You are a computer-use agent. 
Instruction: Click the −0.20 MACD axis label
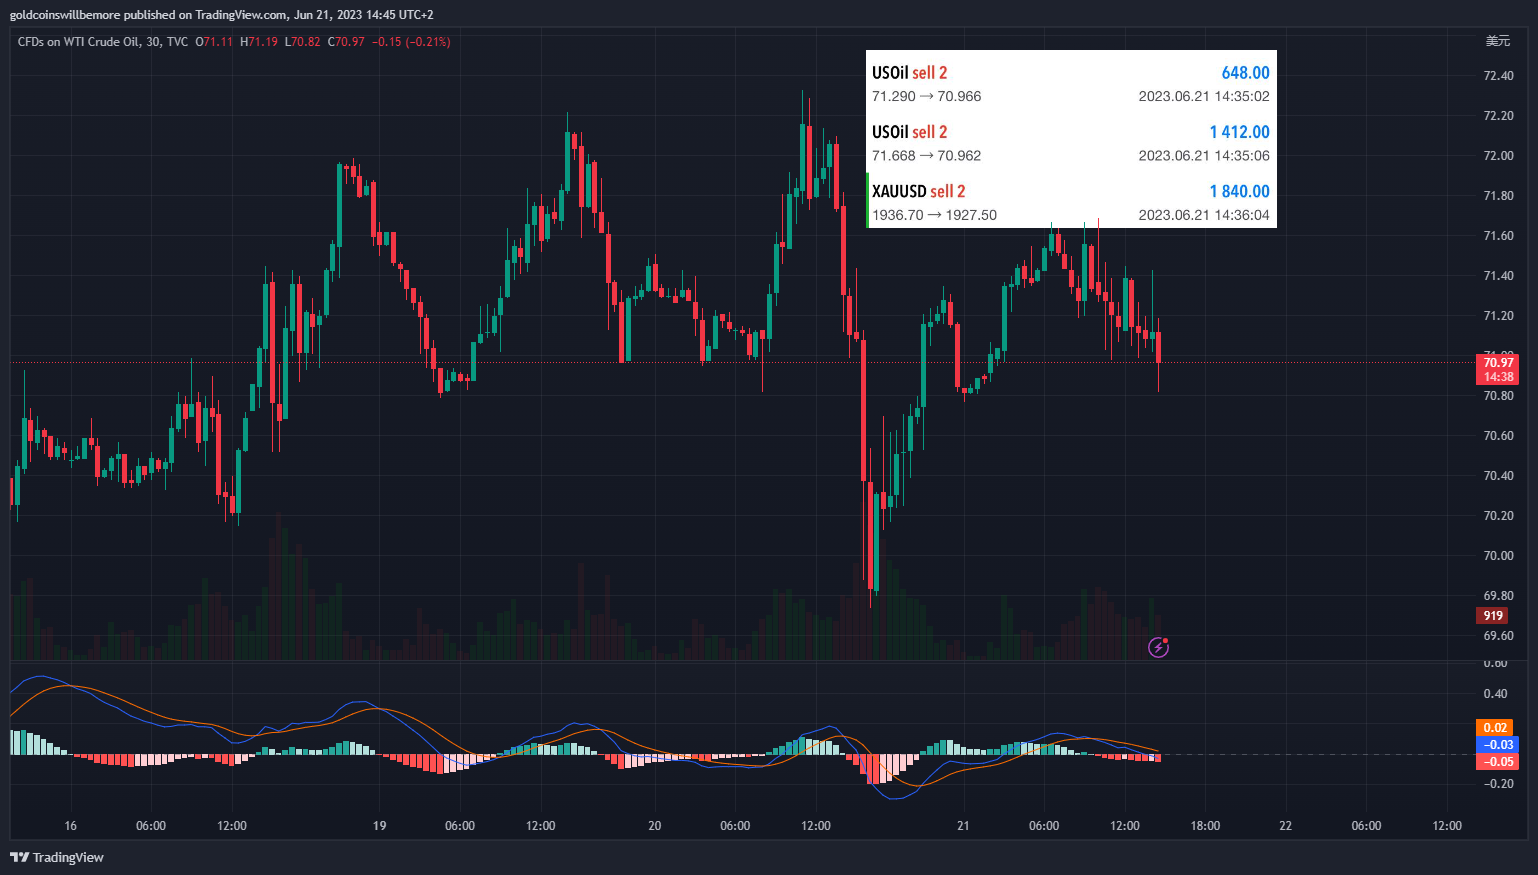[1496, 784]
